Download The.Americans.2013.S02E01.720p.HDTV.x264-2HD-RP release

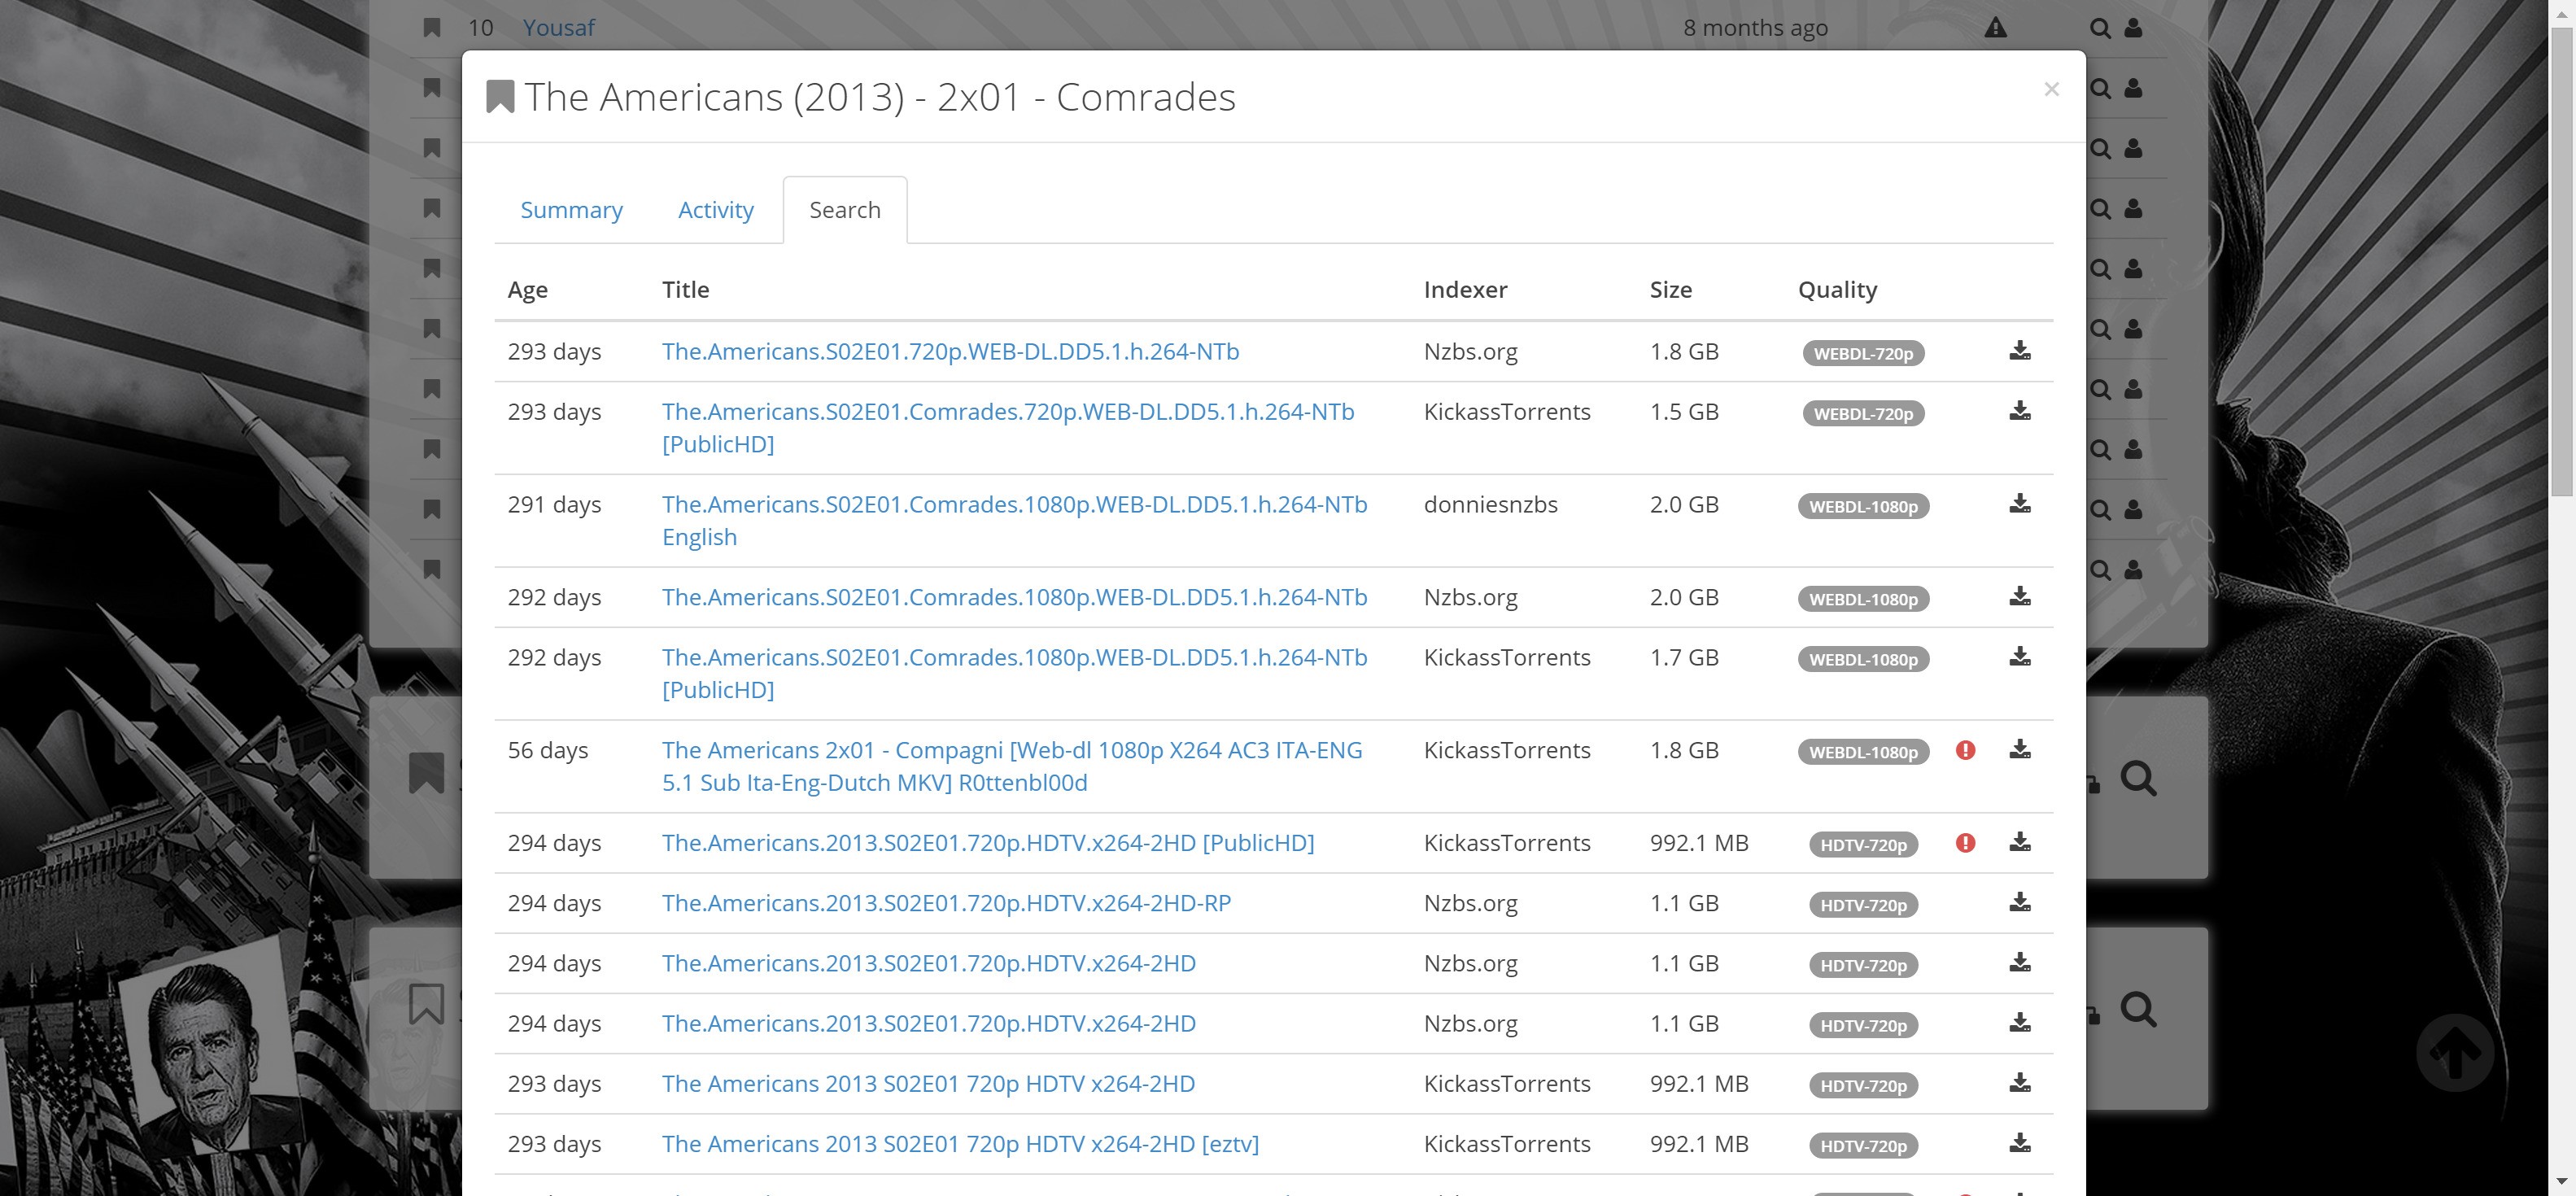[2020, 903]
